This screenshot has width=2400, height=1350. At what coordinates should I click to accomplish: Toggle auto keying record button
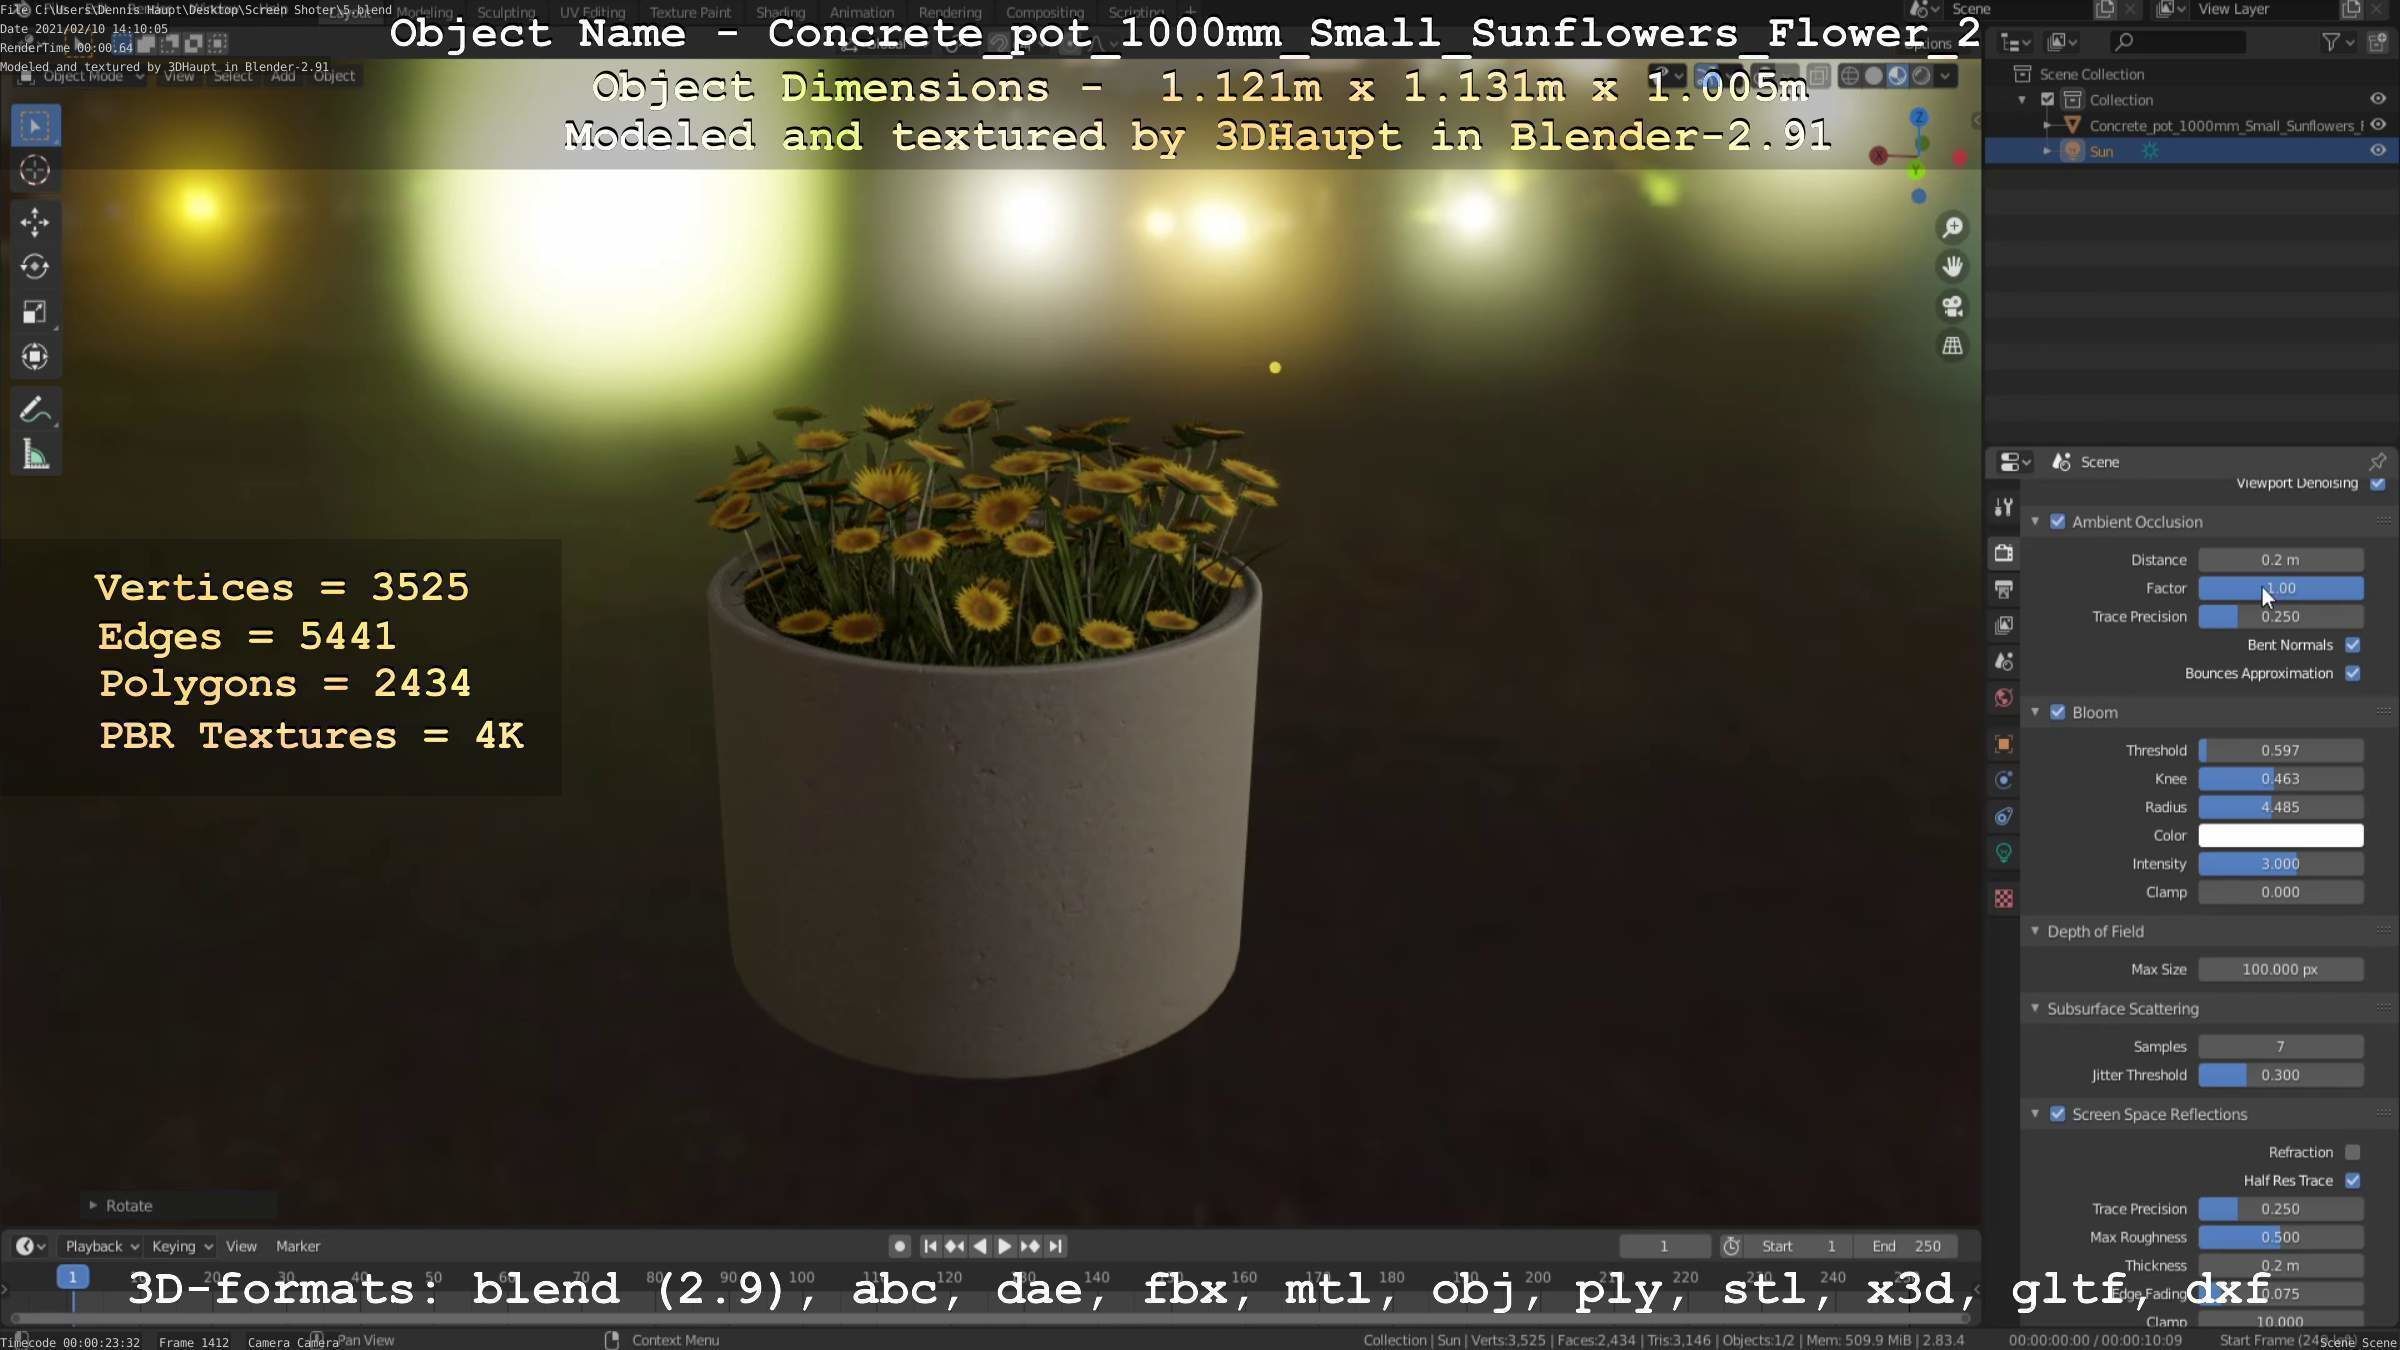[x=899, y=1246]
